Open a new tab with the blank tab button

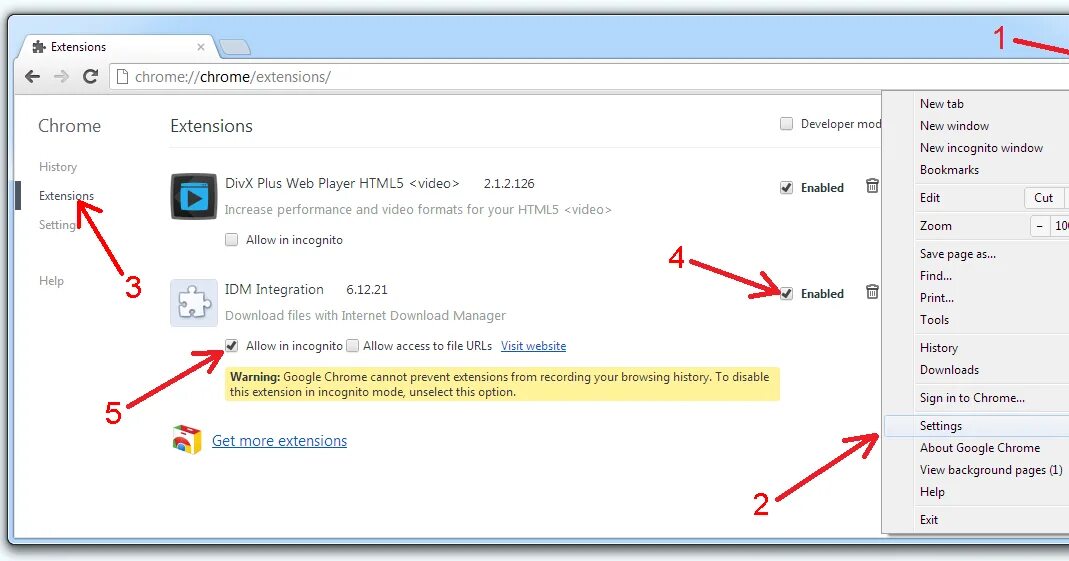coord(235,47)
